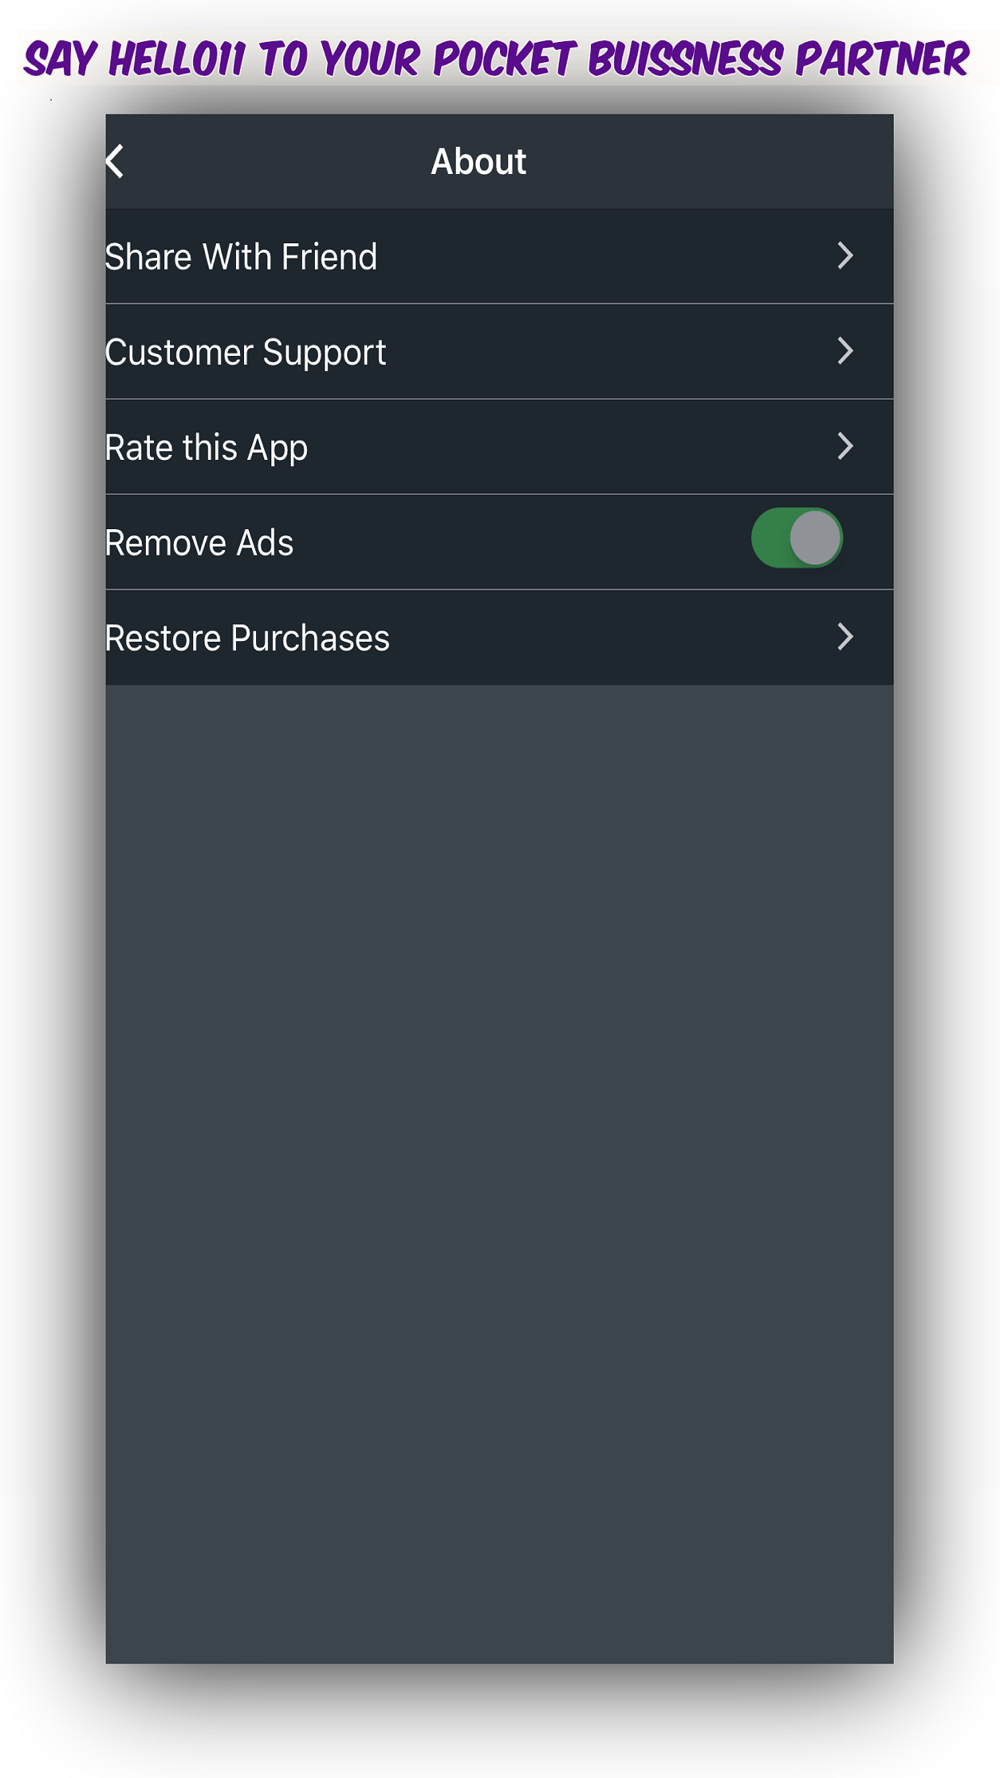Screen dimensions: 1000x1778
Task: Click the word PARTNER in the purple banner
Action: point(881,59)
